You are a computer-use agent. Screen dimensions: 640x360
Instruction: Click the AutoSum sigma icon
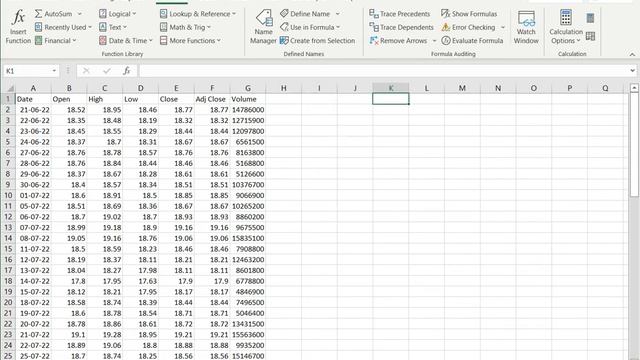38,14
